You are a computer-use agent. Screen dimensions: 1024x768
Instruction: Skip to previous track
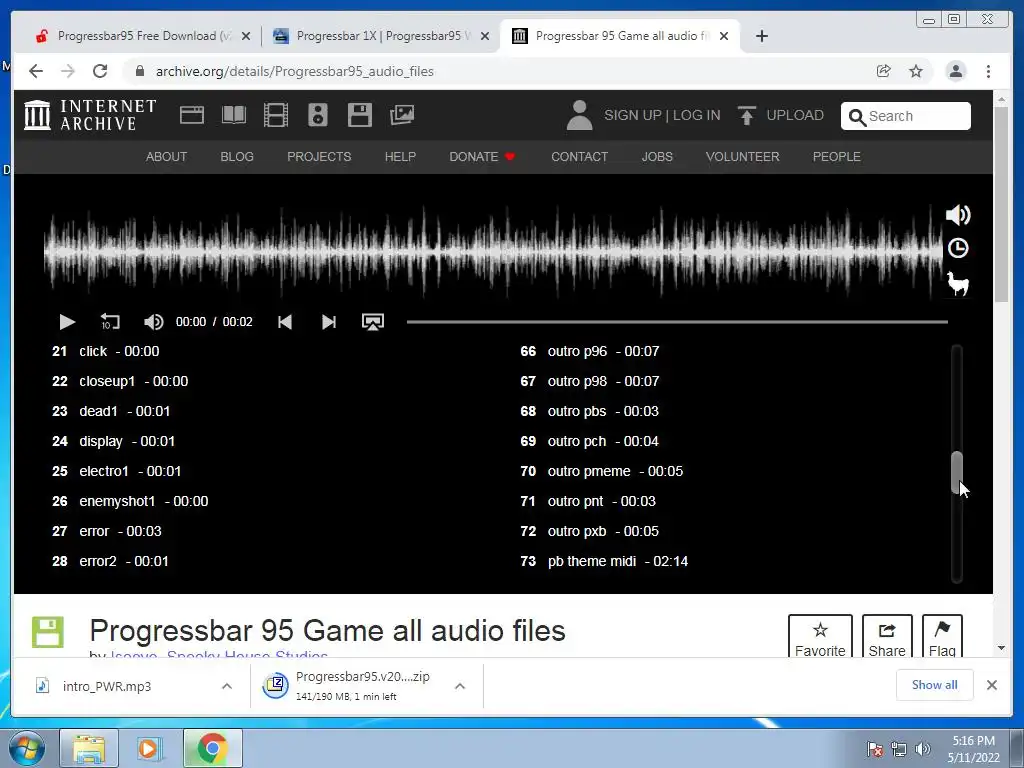click(285, 322)
